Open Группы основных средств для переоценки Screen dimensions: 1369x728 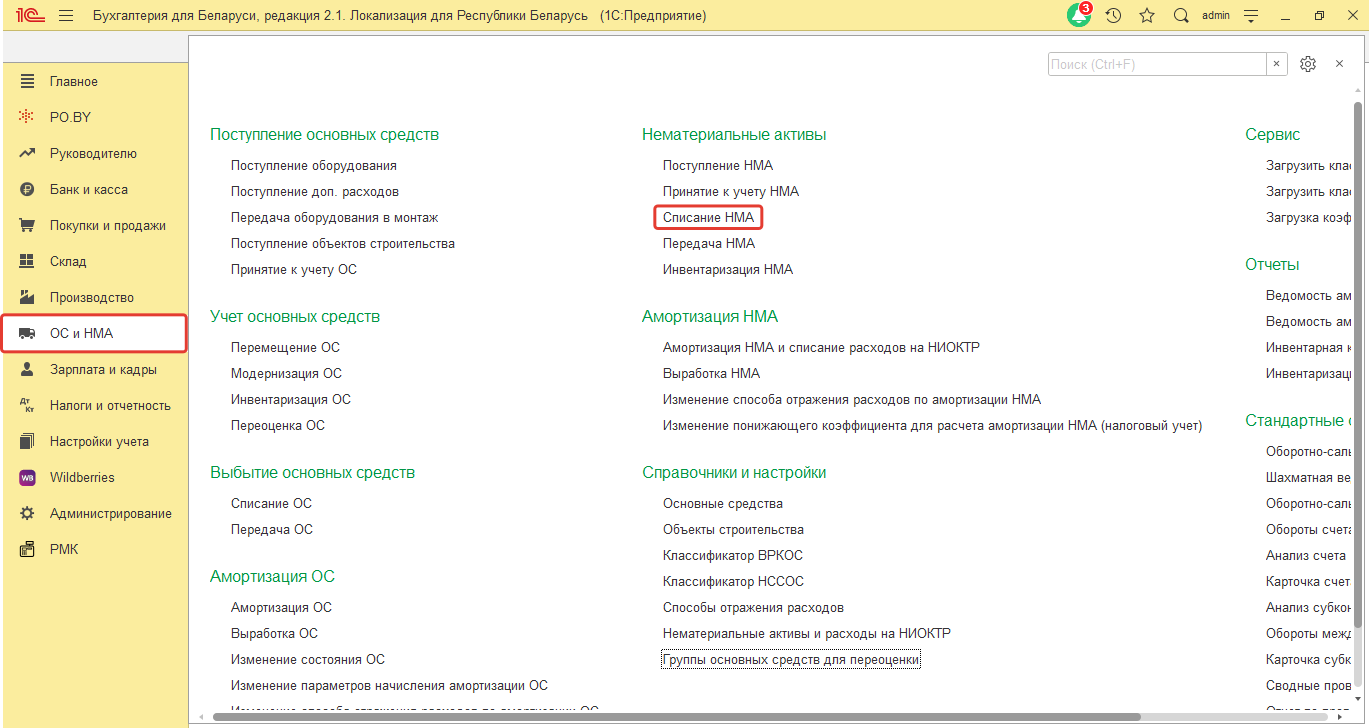tap(790, 660)
